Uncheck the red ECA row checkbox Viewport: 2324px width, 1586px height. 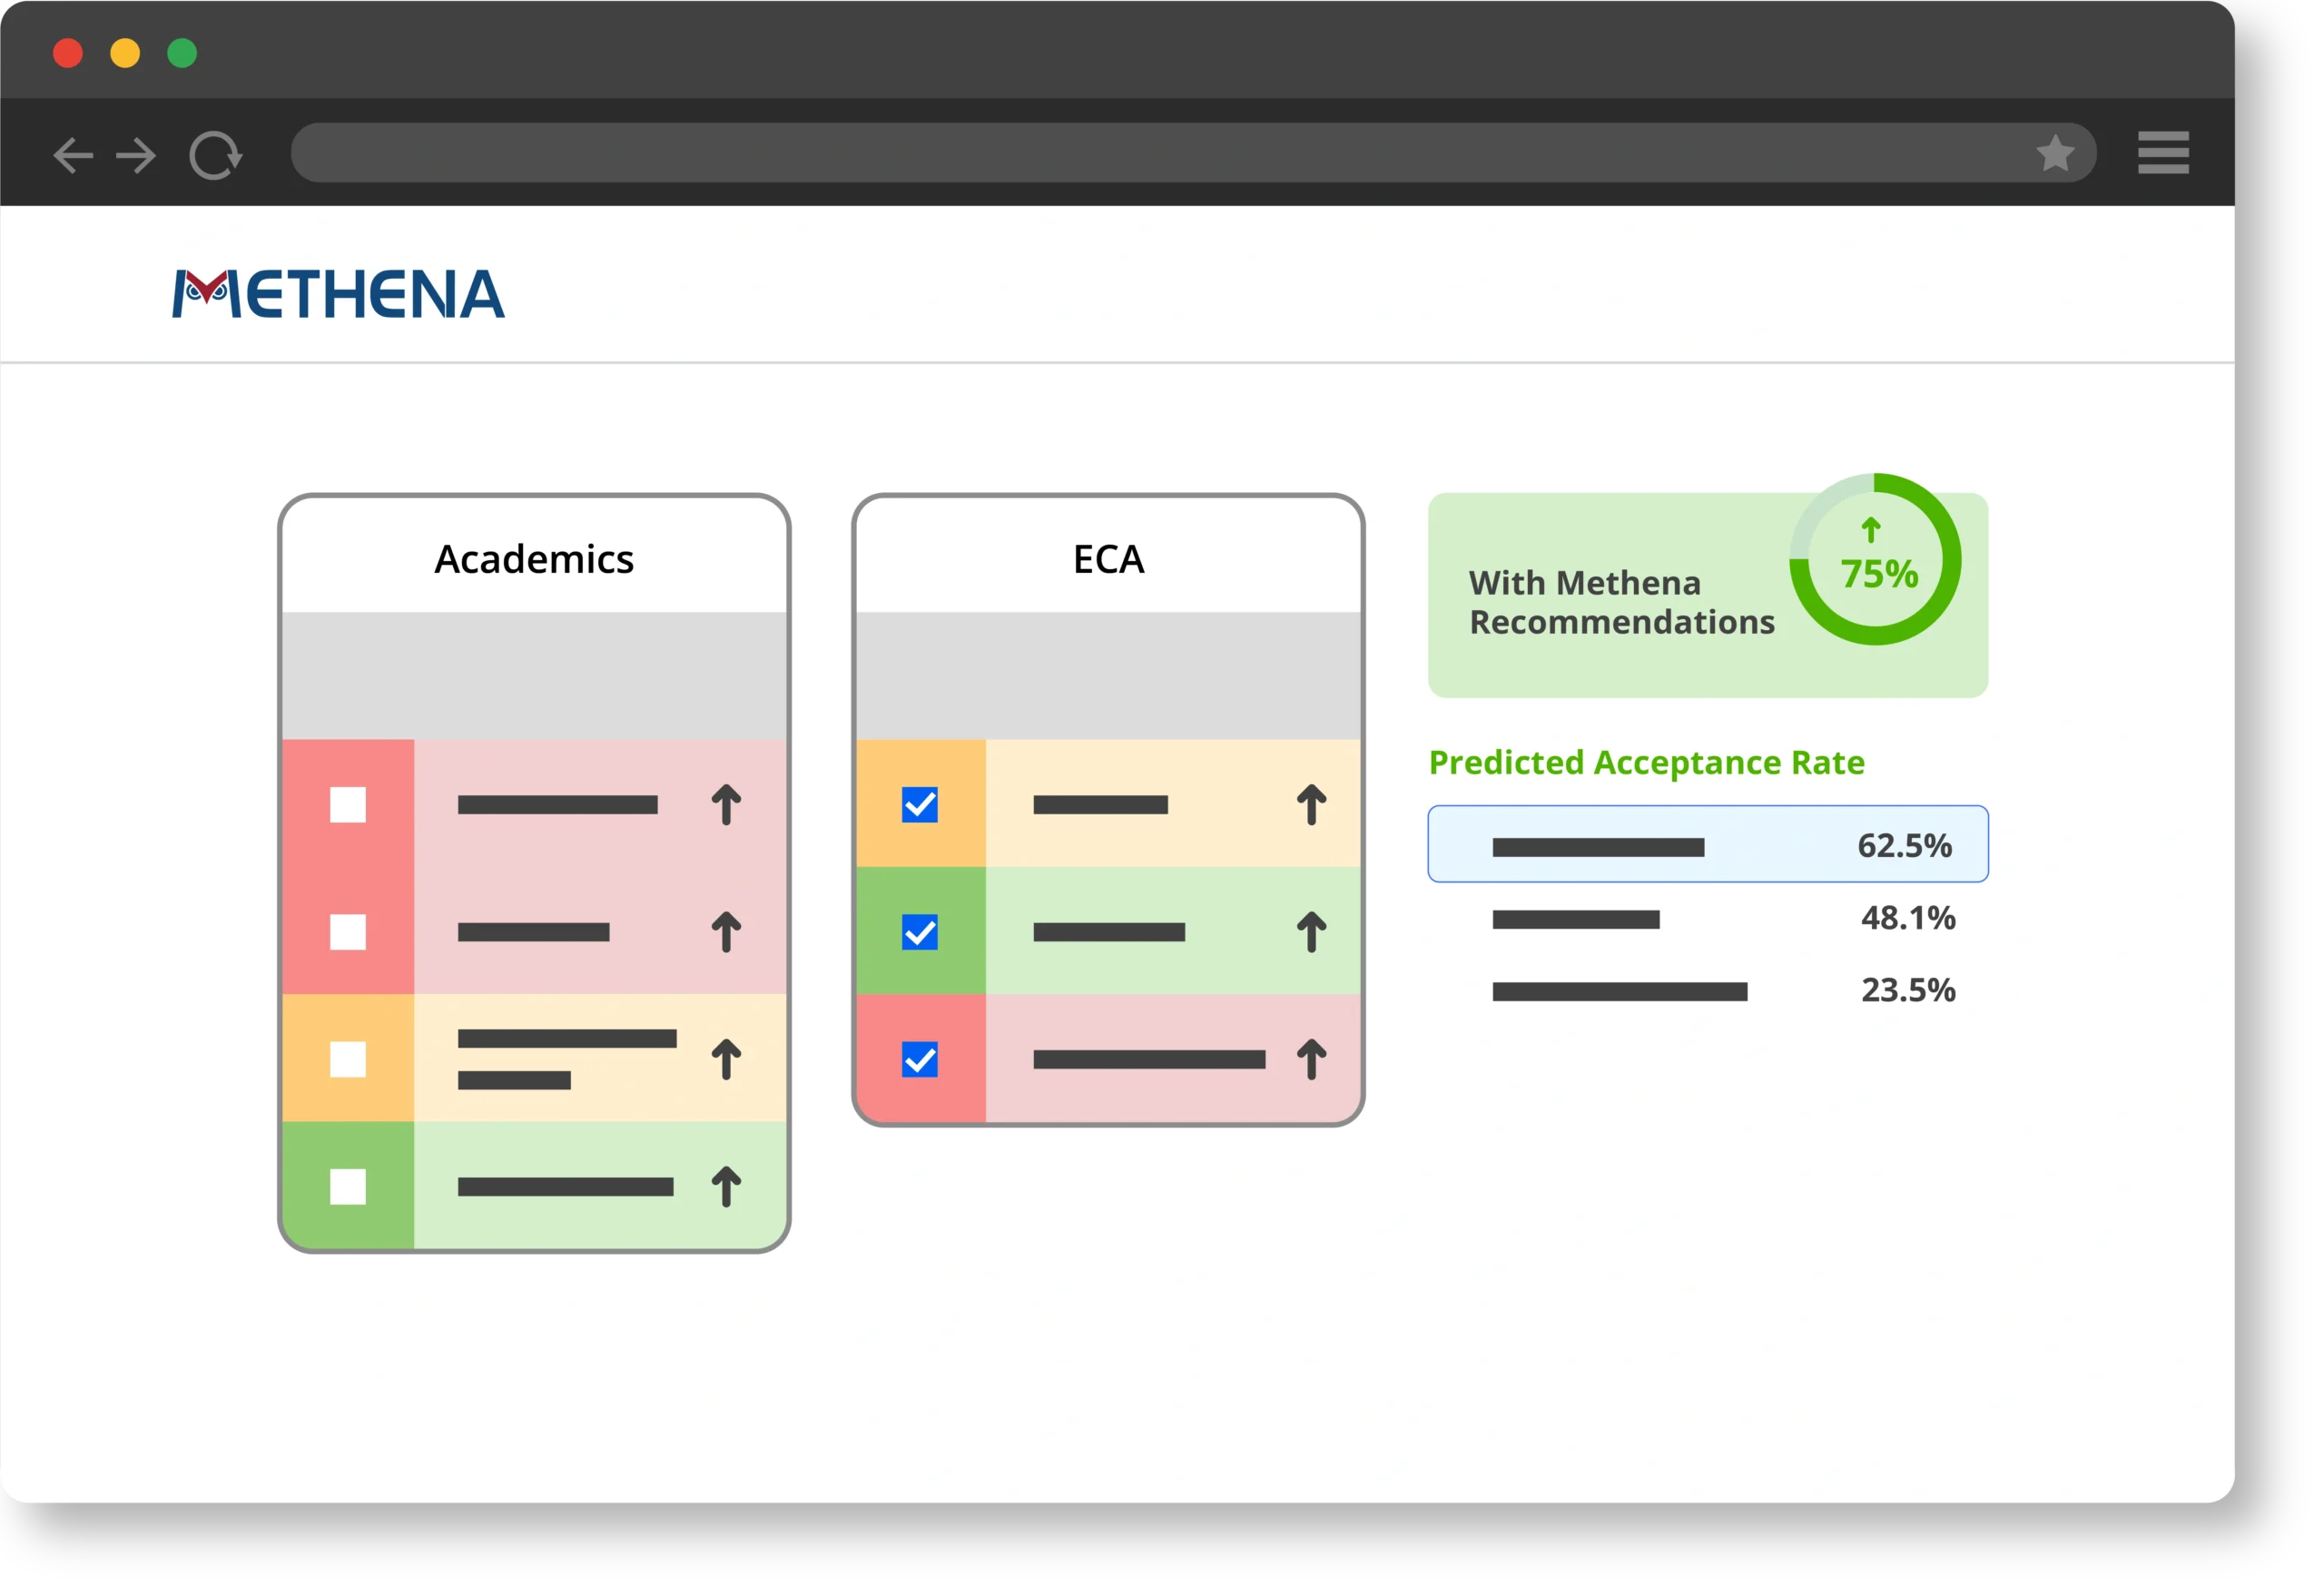click(919, 1059)
